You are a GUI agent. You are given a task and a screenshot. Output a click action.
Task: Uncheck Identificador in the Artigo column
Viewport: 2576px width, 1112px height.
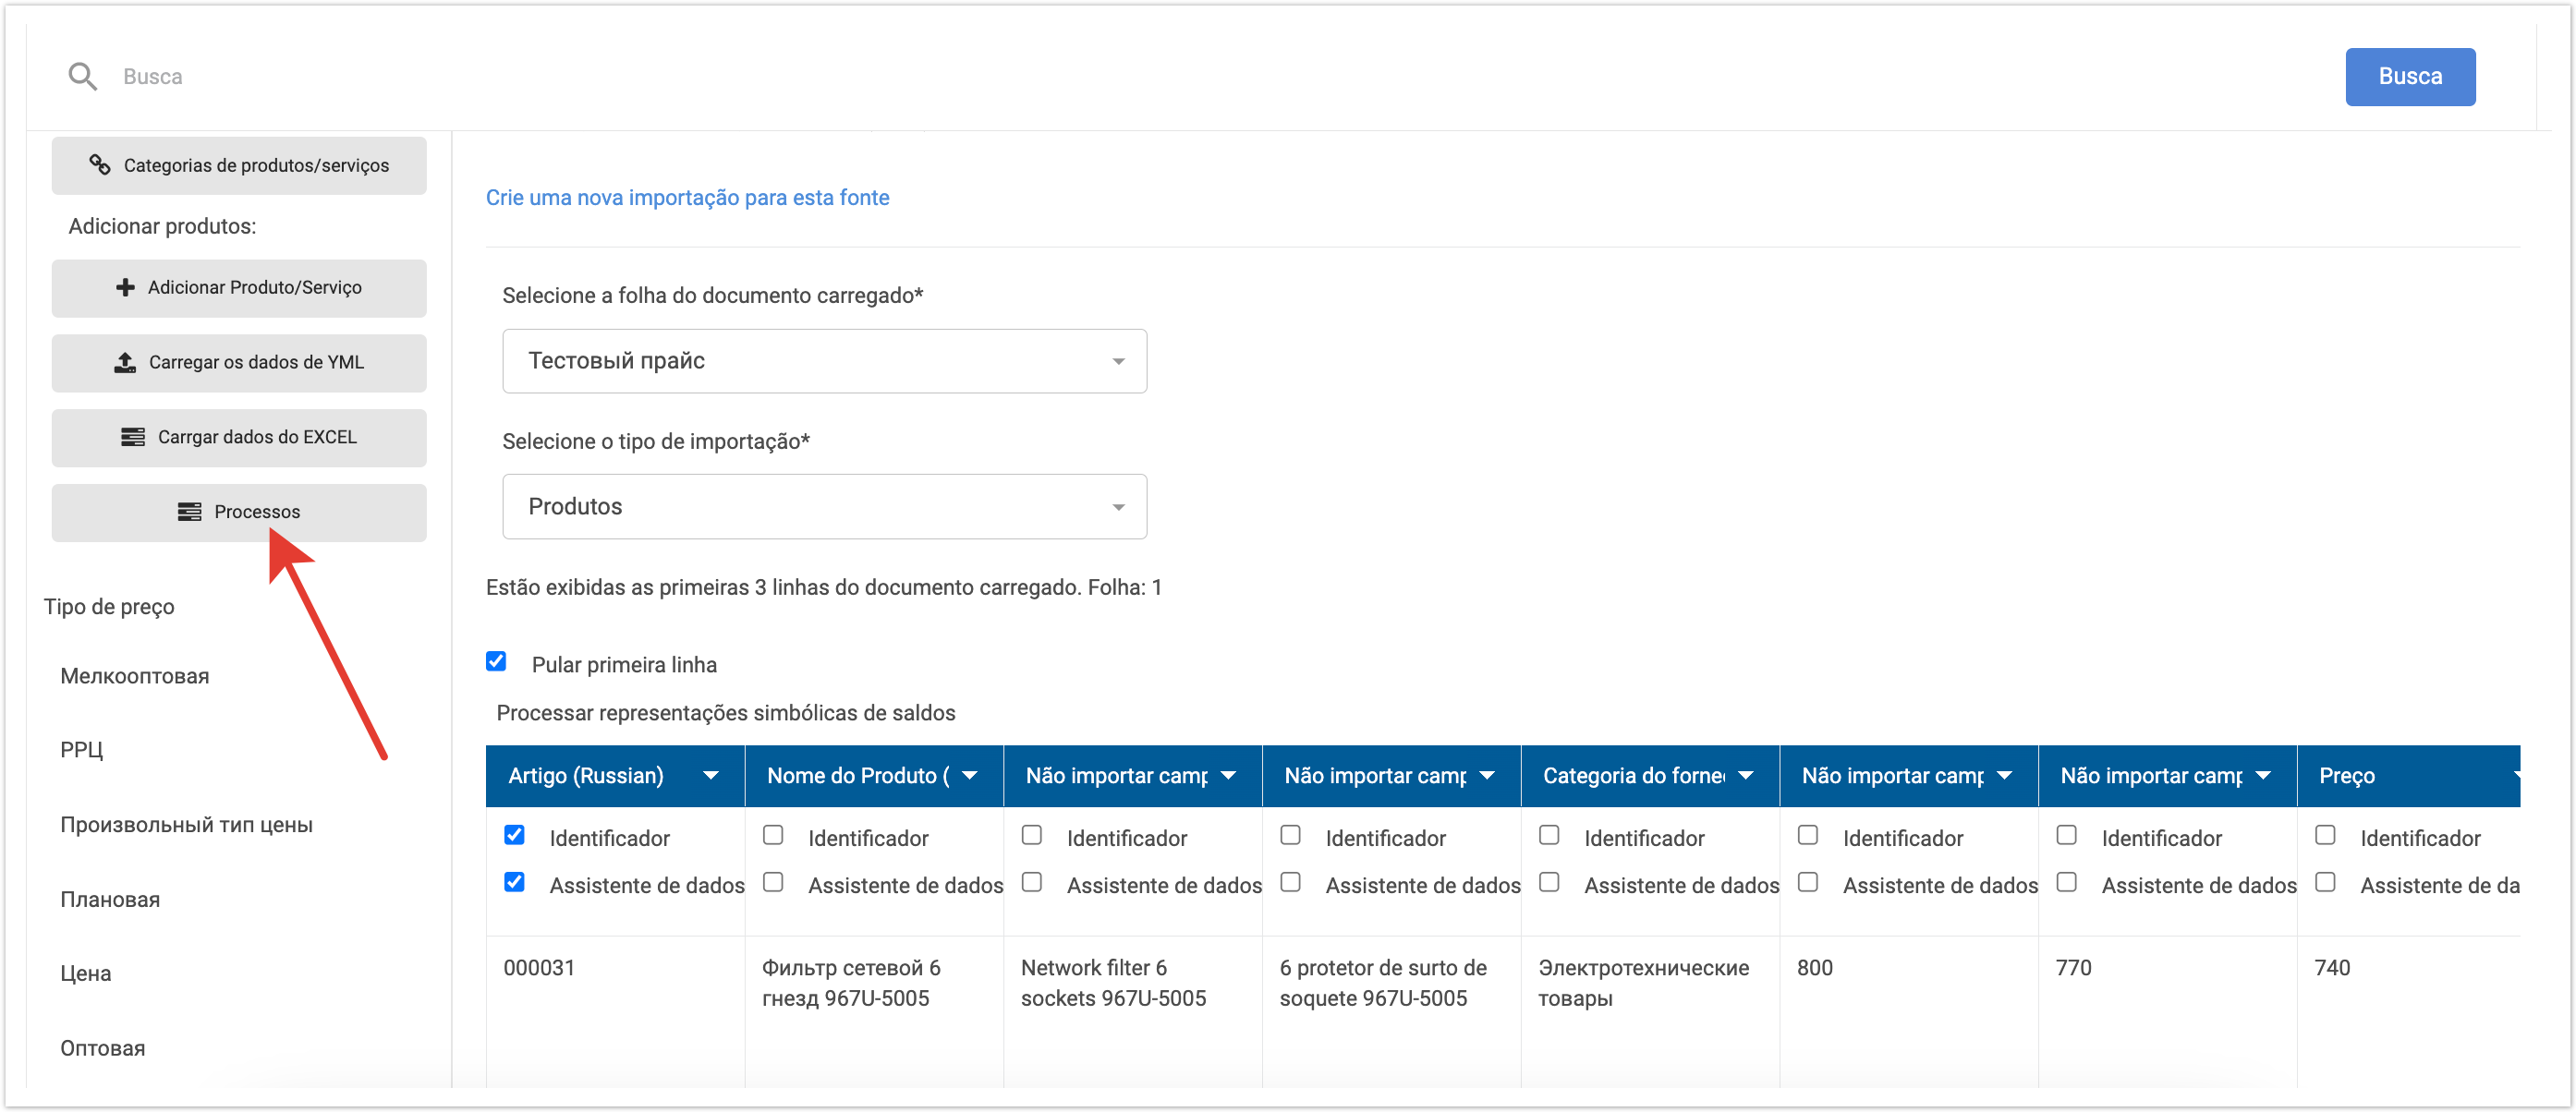pyautogui.click(x=514, y=835)
